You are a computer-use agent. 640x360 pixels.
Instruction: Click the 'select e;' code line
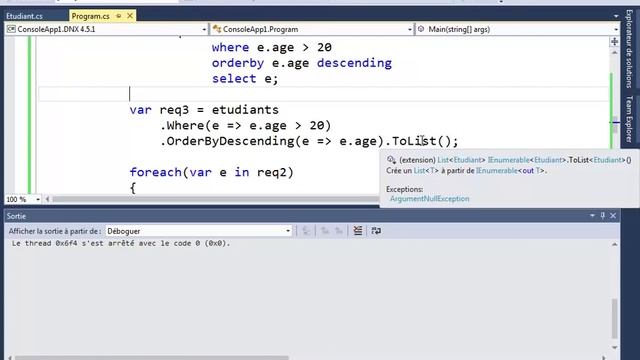[245, 78]
